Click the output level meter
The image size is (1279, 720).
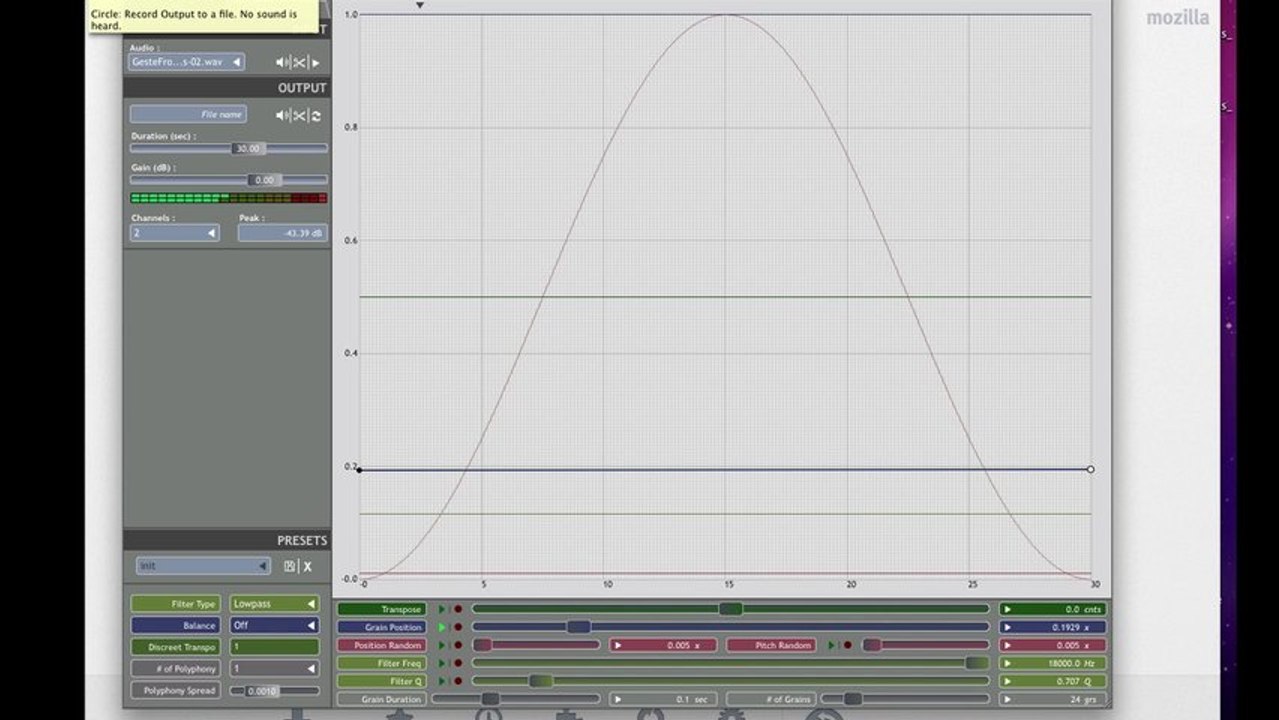229,198
